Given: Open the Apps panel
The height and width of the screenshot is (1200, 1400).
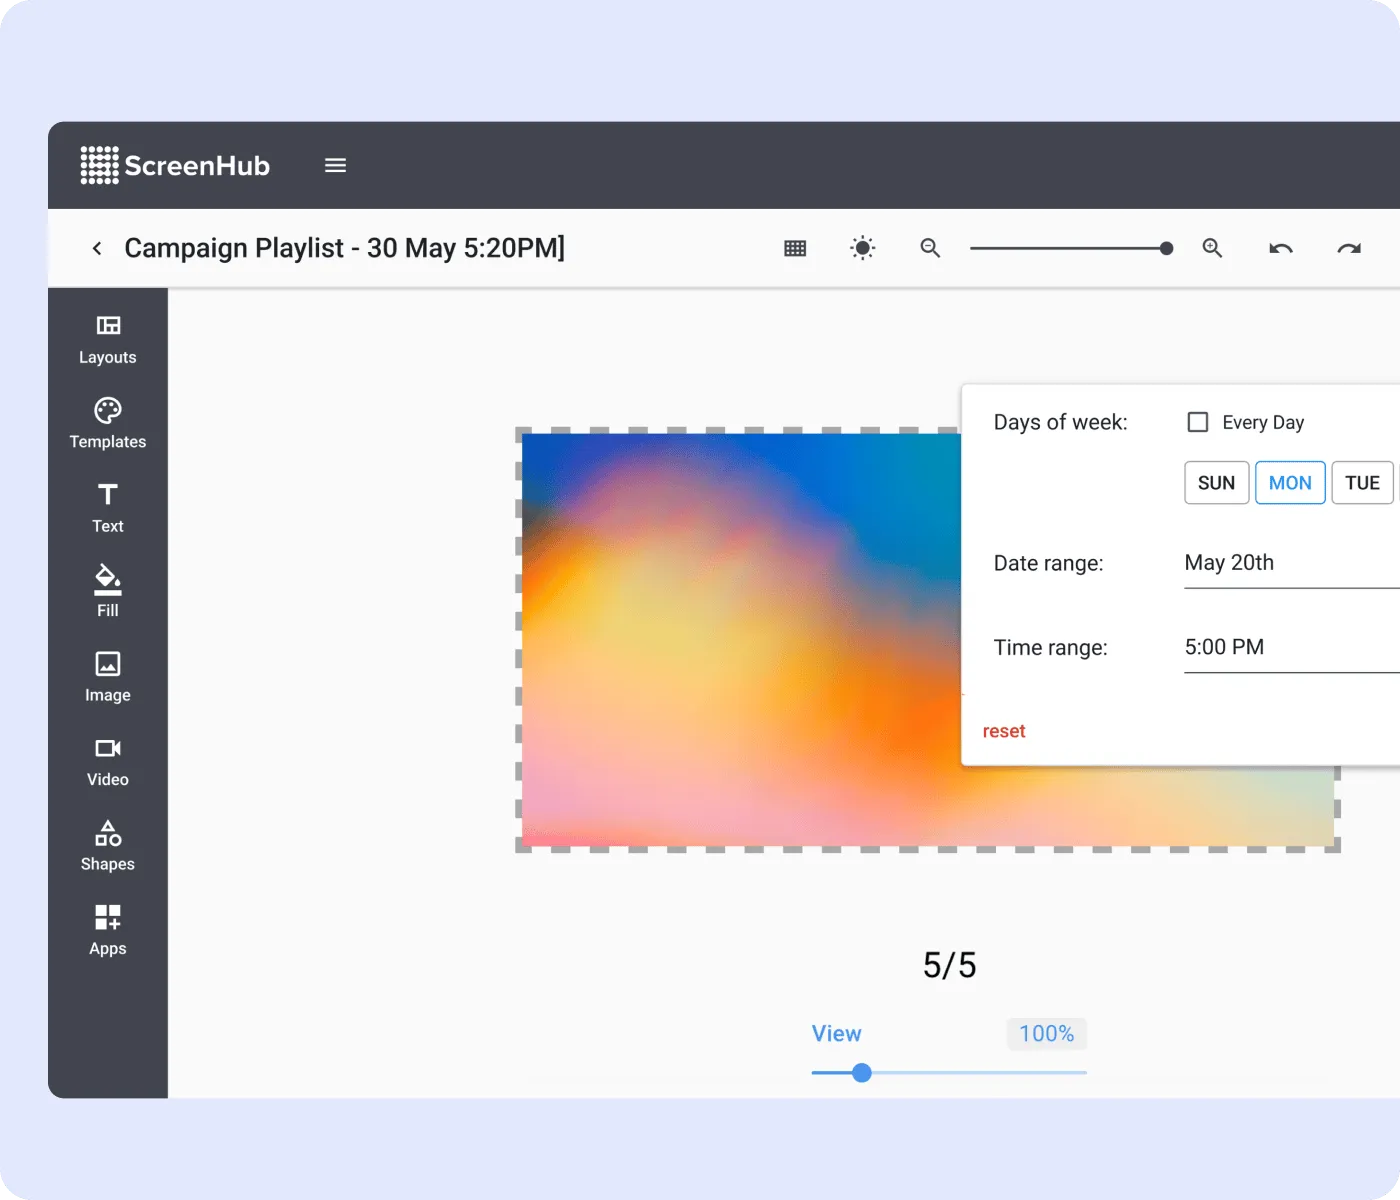Looking at the screenshot, I should point(108,931).
